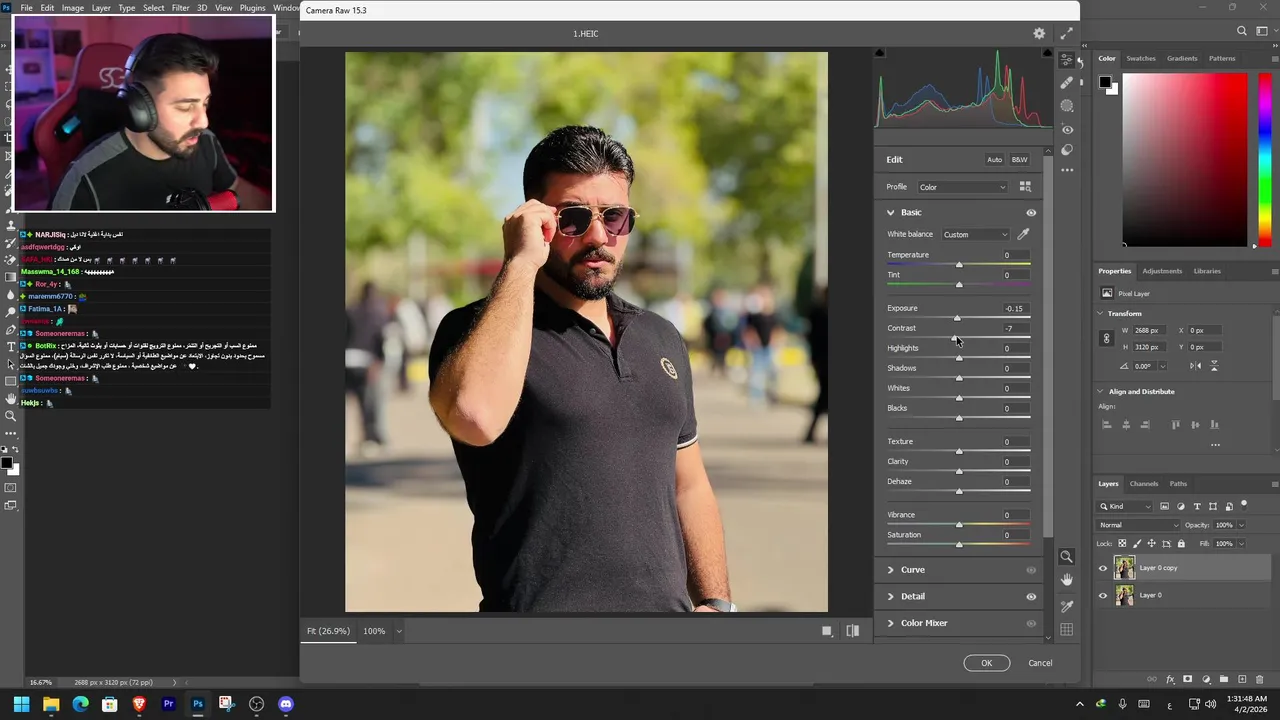This screenshot has height=720, width=1280.
Task: Toggle Color Mixer panel visibility eye
Action: pos(1031,623)
